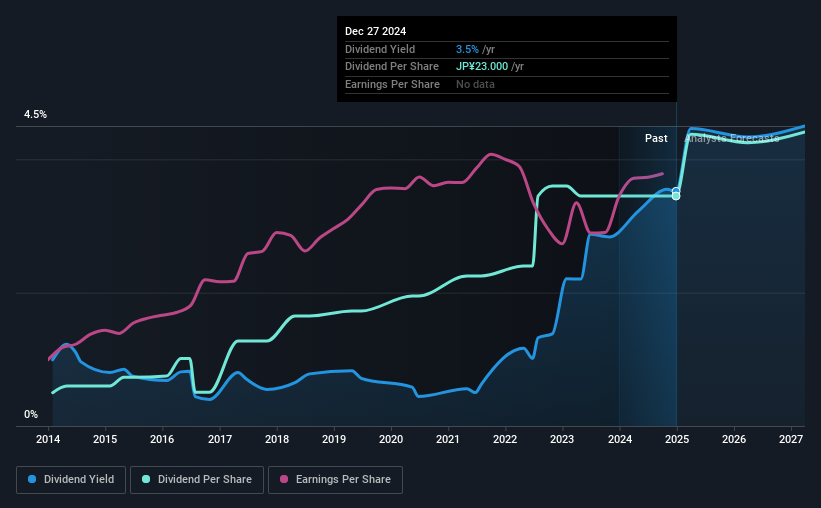This screenshot has height=508, width=821.
Task: Click the Past region label
Action: [x=656, y=138]
